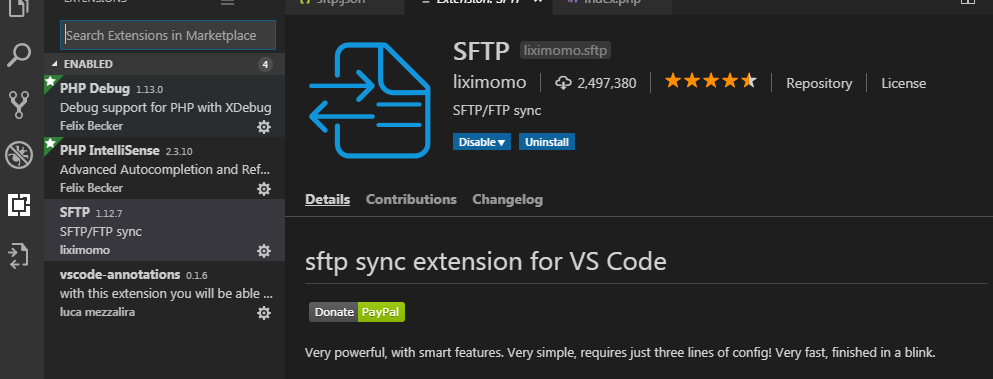Select the Extensions view icon

coord(19,205)
